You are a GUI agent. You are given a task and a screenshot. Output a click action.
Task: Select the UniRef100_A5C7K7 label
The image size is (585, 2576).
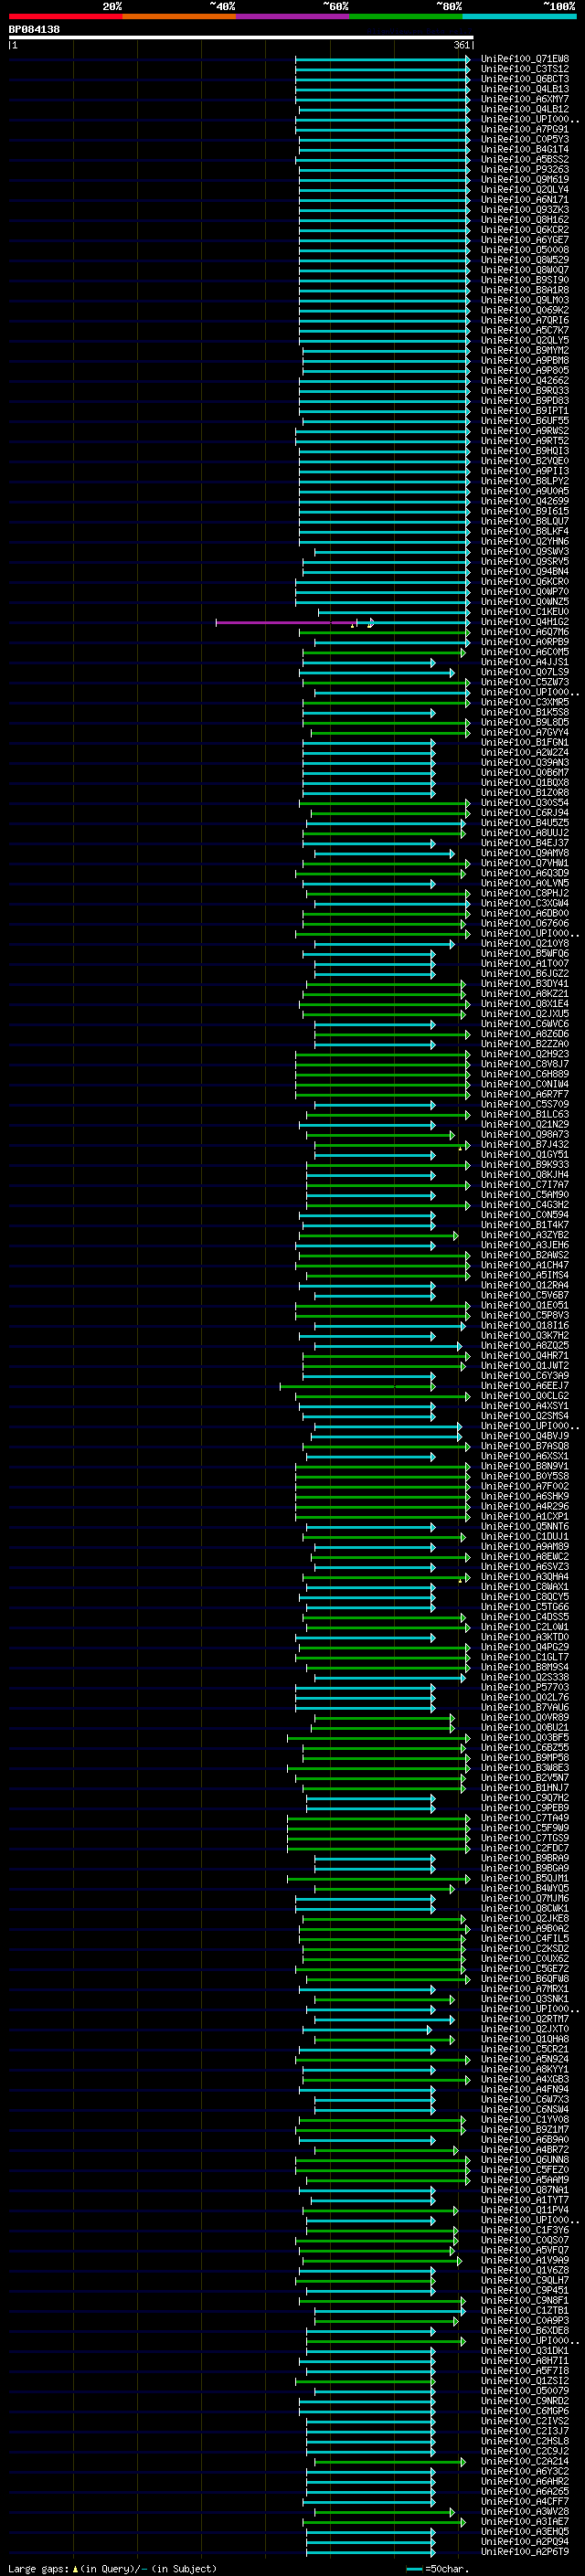525,330
